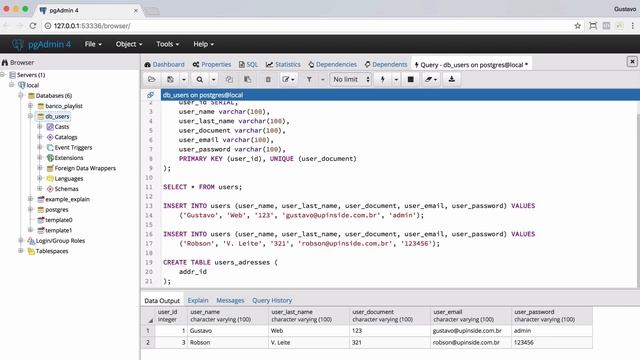
Task: Click the user_email column header
Action: (470, 316)
